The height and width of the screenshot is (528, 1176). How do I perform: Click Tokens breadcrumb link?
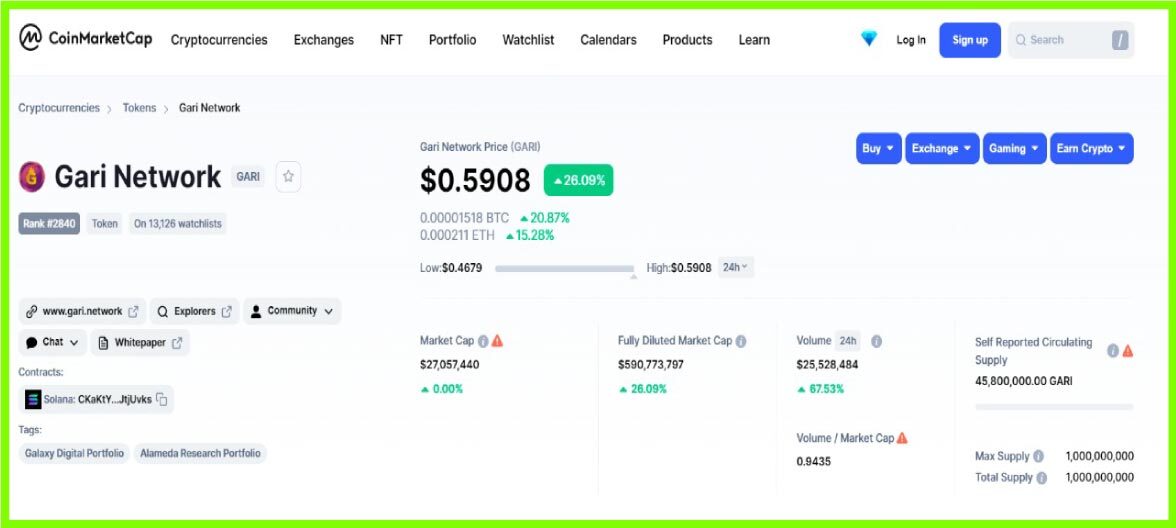click(140, 108)
